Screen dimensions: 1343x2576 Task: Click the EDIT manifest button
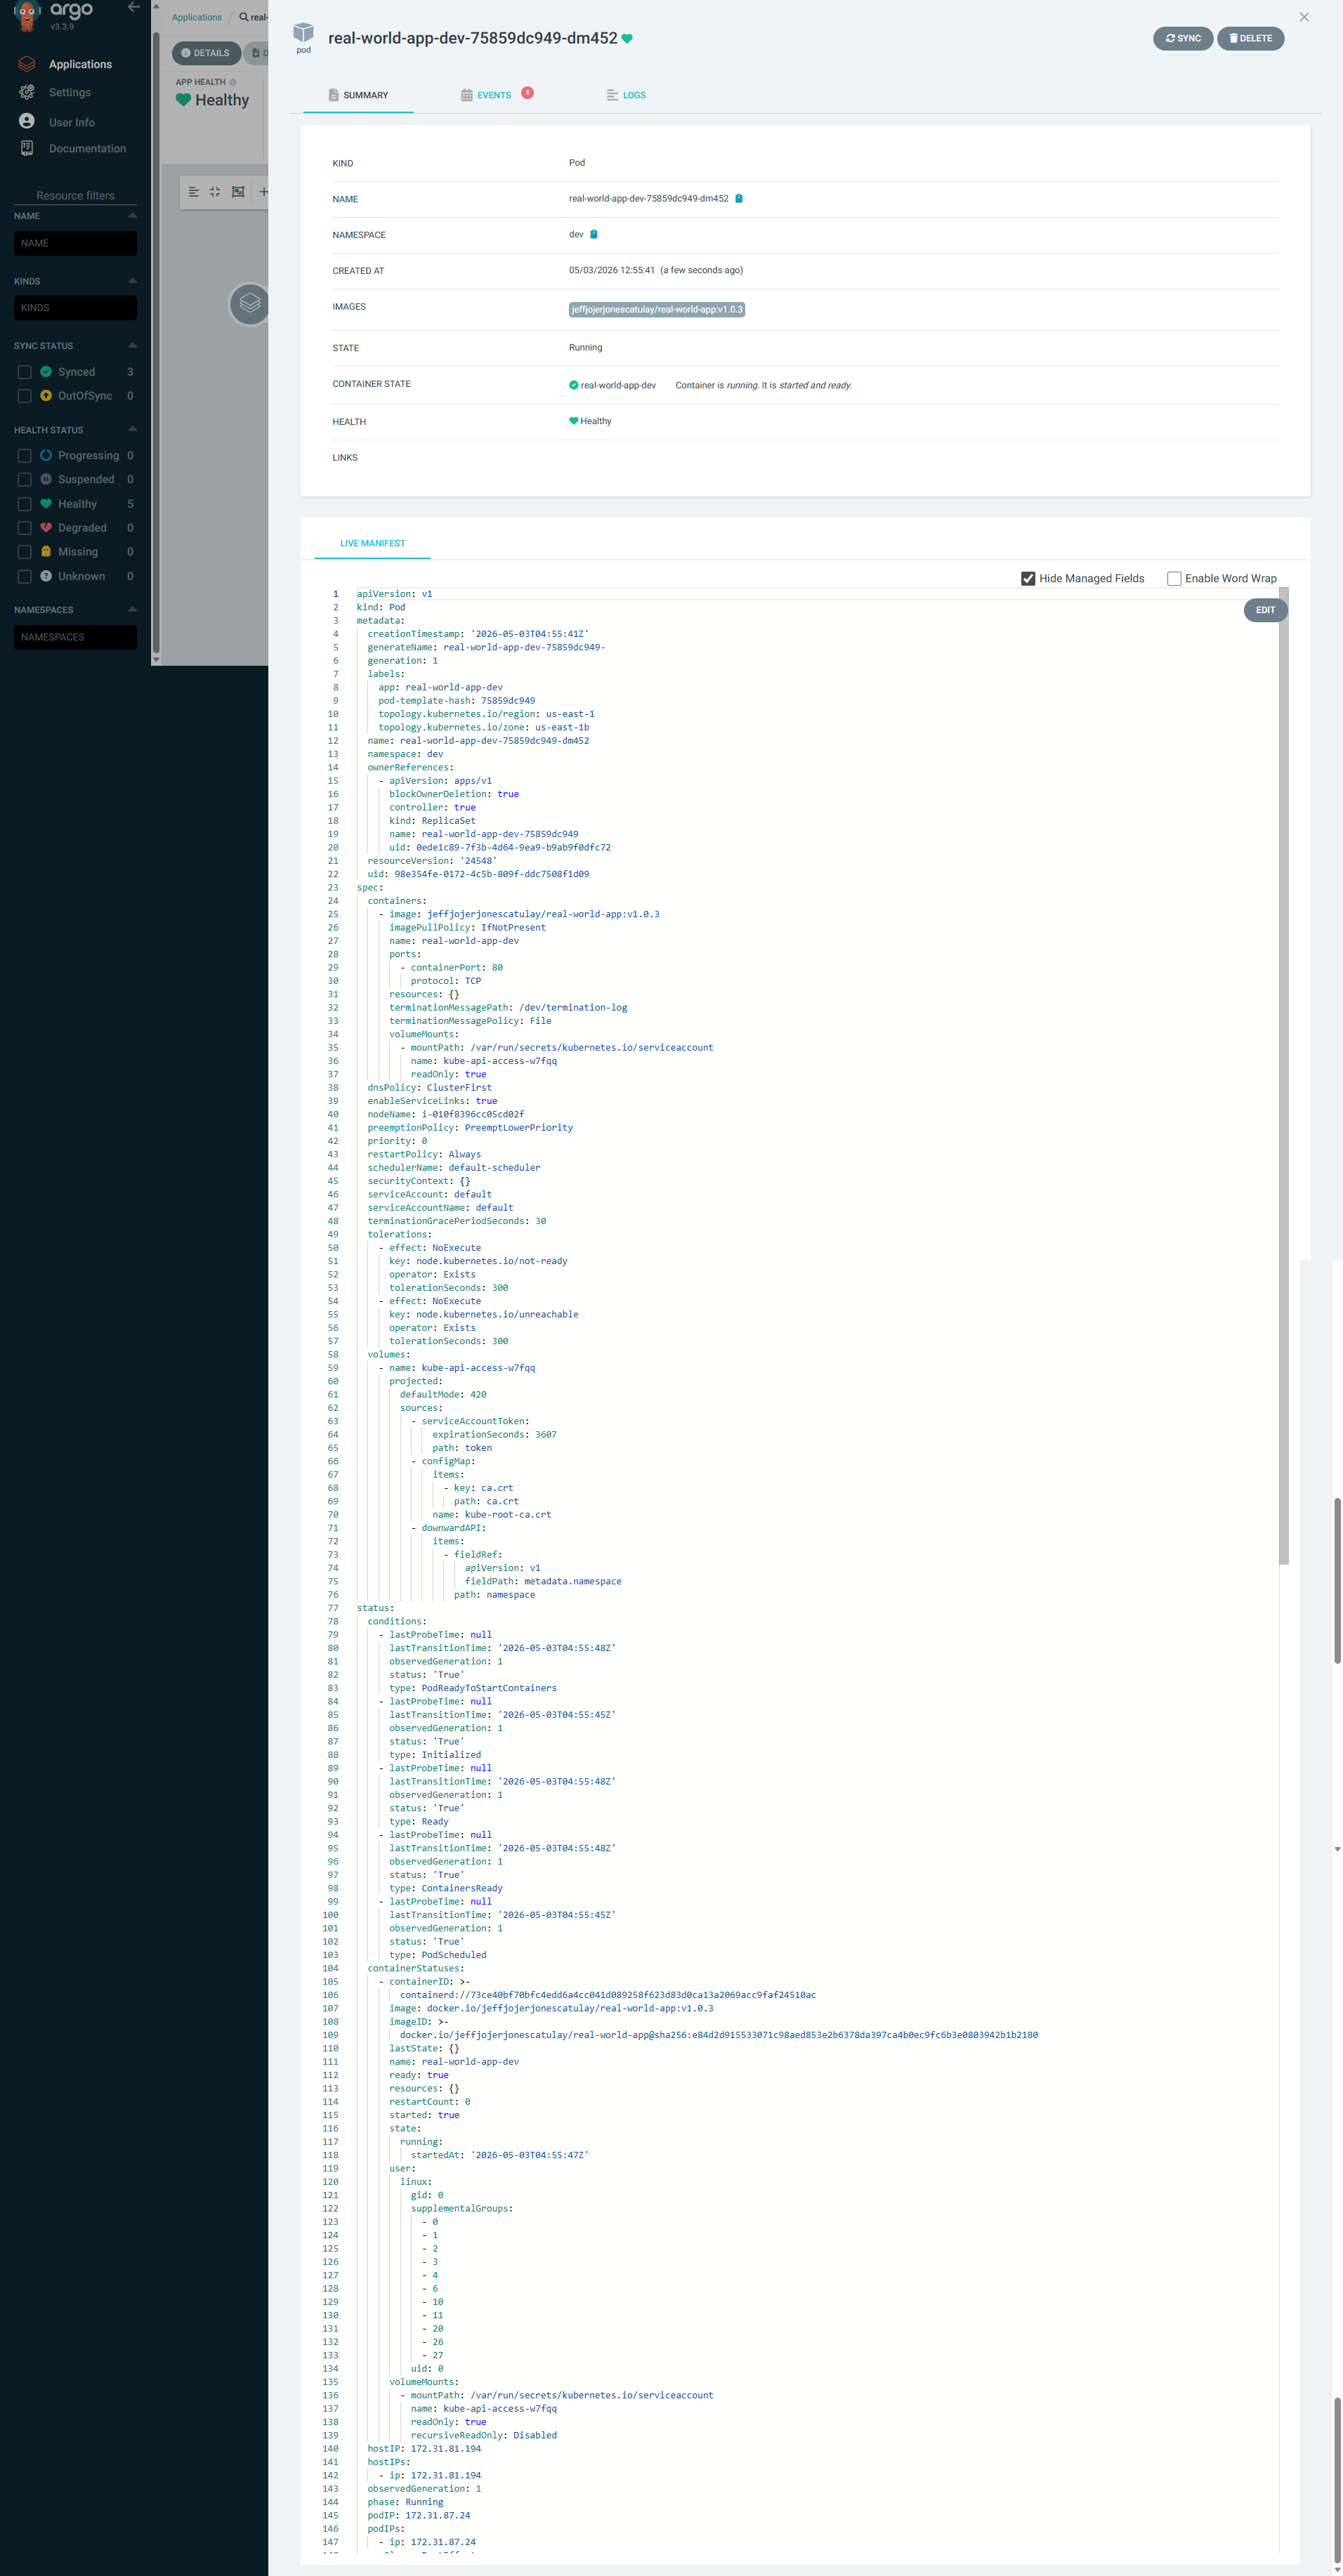point(1265,610)
